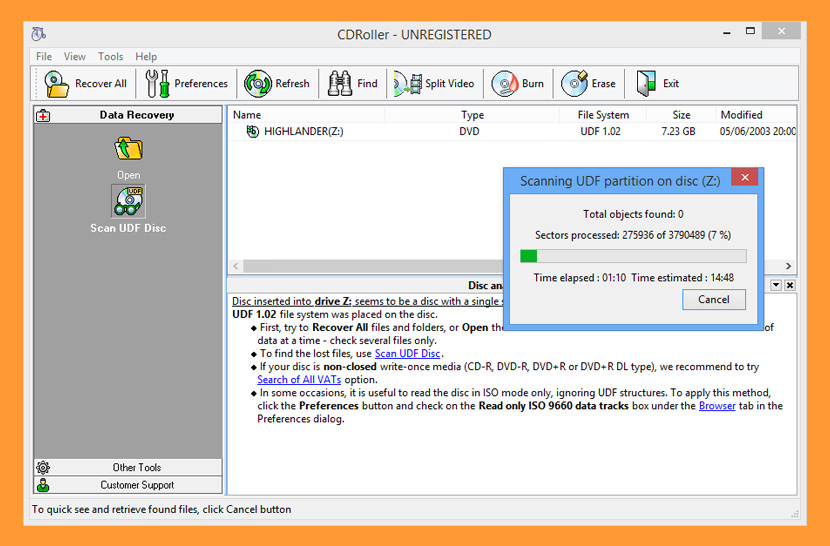Open the File menu
The image size is (830, 546).
pyautogui.click(x=44, y=56)
